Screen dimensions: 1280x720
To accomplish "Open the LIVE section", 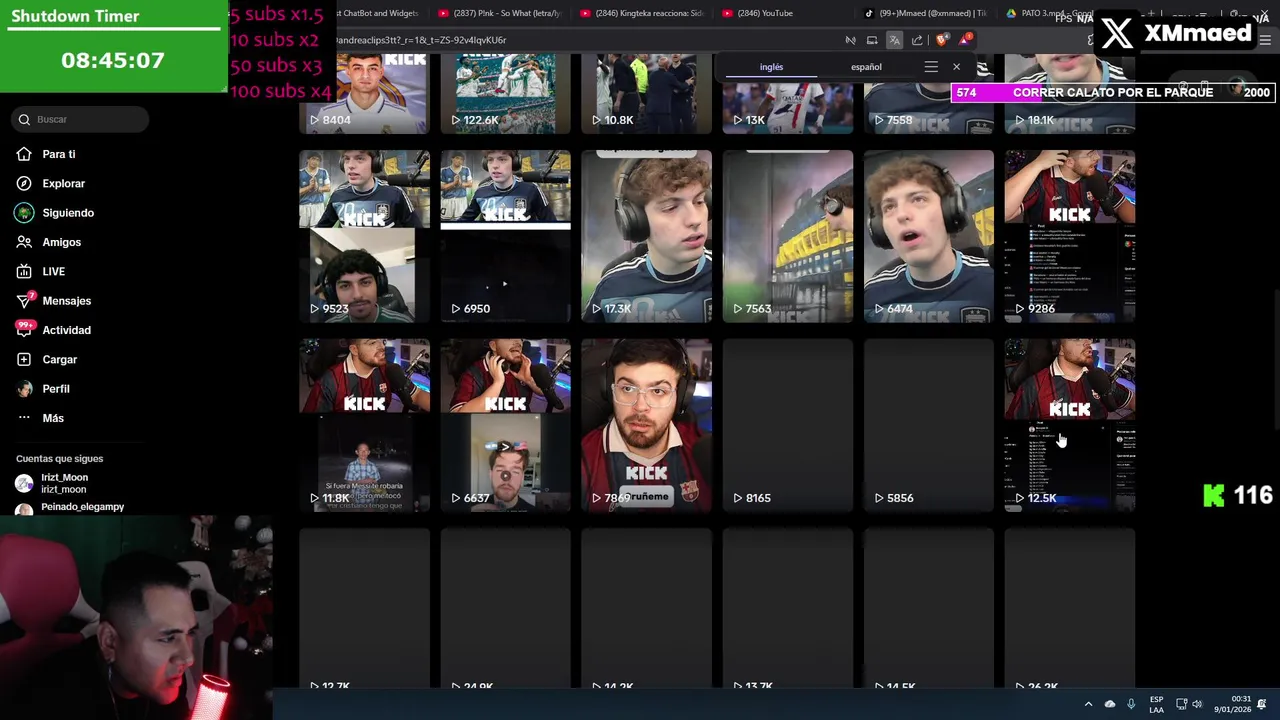I will point(53,271).
